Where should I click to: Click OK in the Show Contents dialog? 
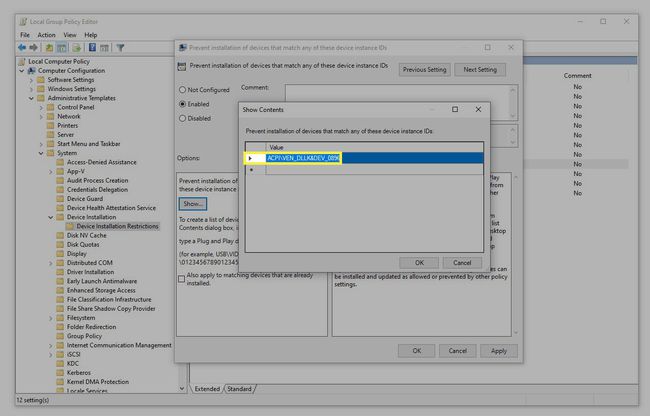[x=419, y=263]
